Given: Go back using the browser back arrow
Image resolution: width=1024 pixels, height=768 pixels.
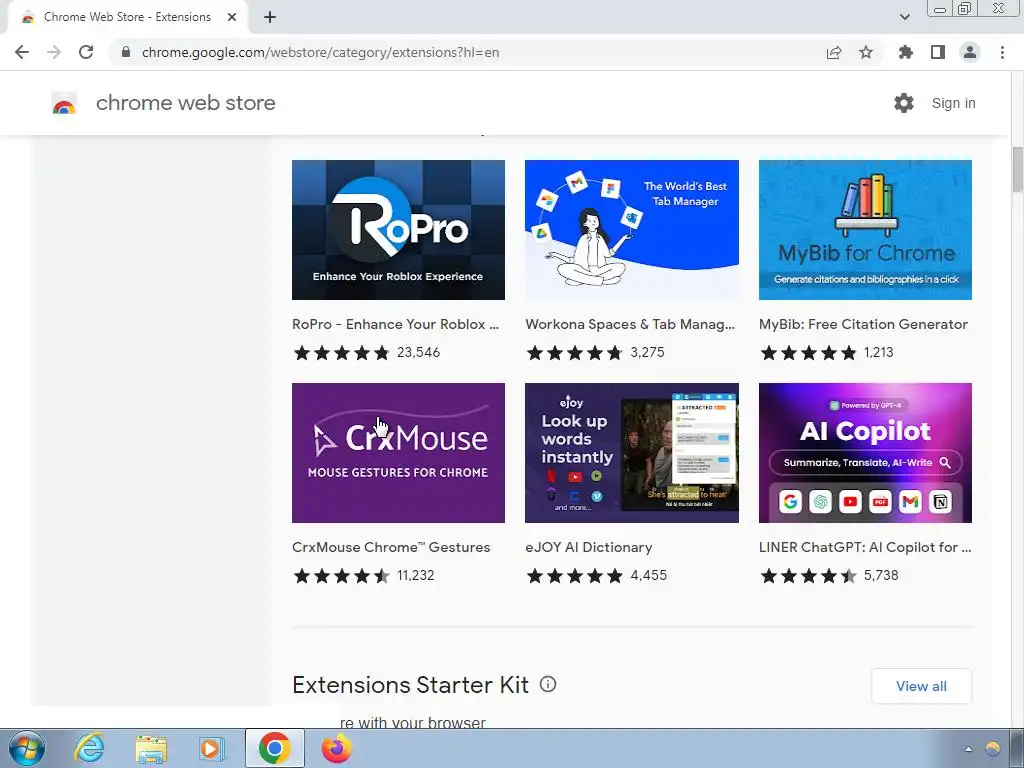Looking at the screenshot, I should [x=22, y=52].
